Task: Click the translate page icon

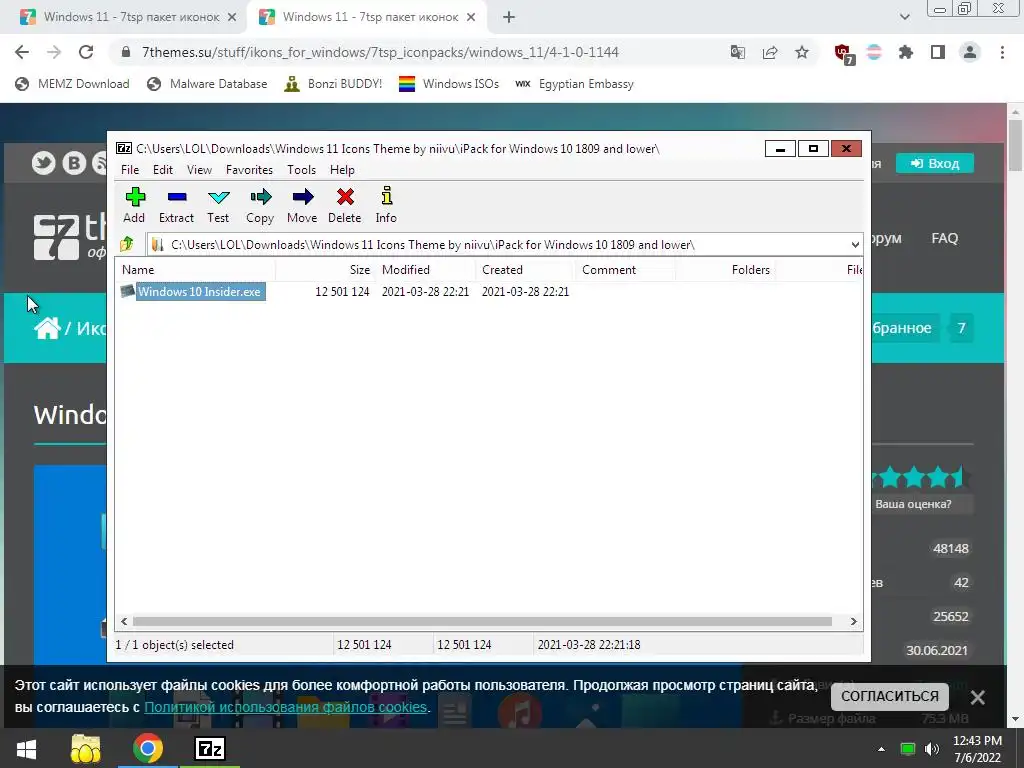Action: 738,52
